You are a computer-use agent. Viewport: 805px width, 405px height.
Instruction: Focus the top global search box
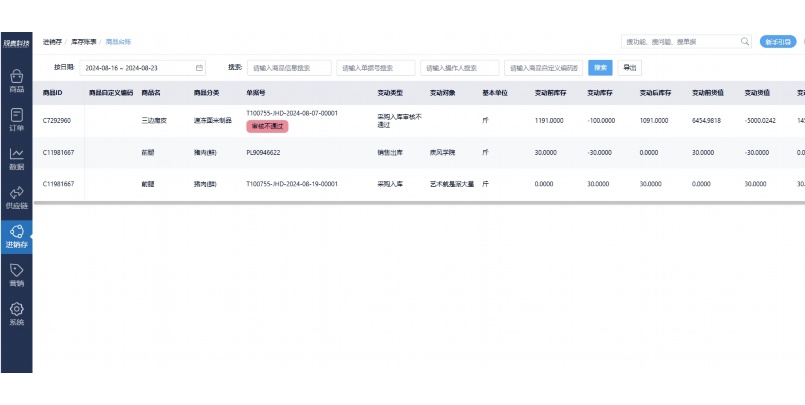pyautogui.click(x=686, y=42)
